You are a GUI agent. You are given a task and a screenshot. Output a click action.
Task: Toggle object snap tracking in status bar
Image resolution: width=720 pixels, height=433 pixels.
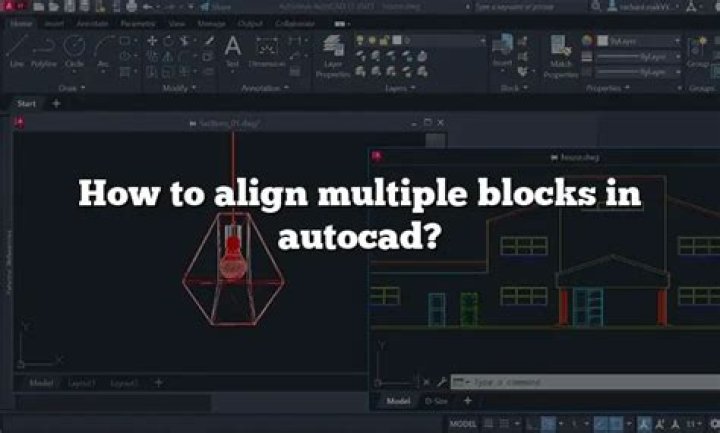click(x=601, y=423)
